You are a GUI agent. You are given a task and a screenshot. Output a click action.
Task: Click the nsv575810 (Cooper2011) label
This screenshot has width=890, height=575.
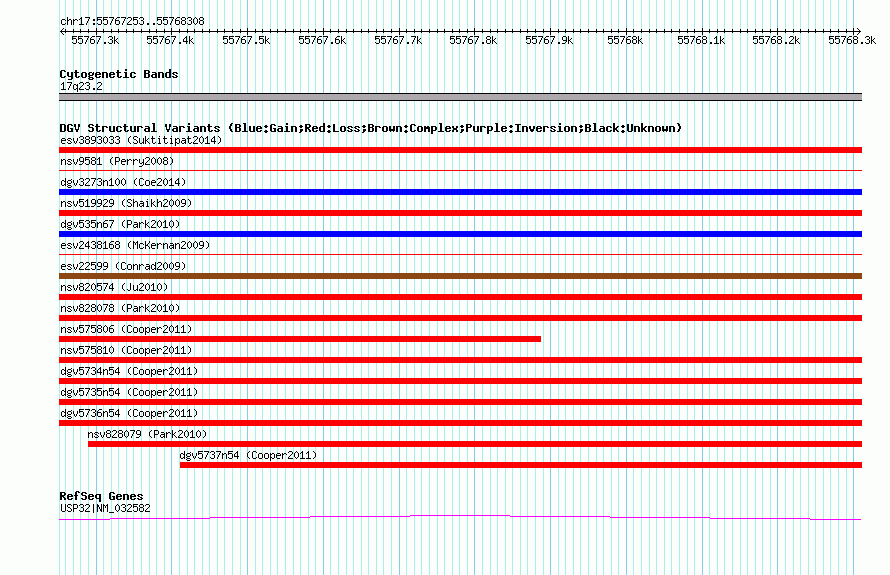click(x=126, y=350)
